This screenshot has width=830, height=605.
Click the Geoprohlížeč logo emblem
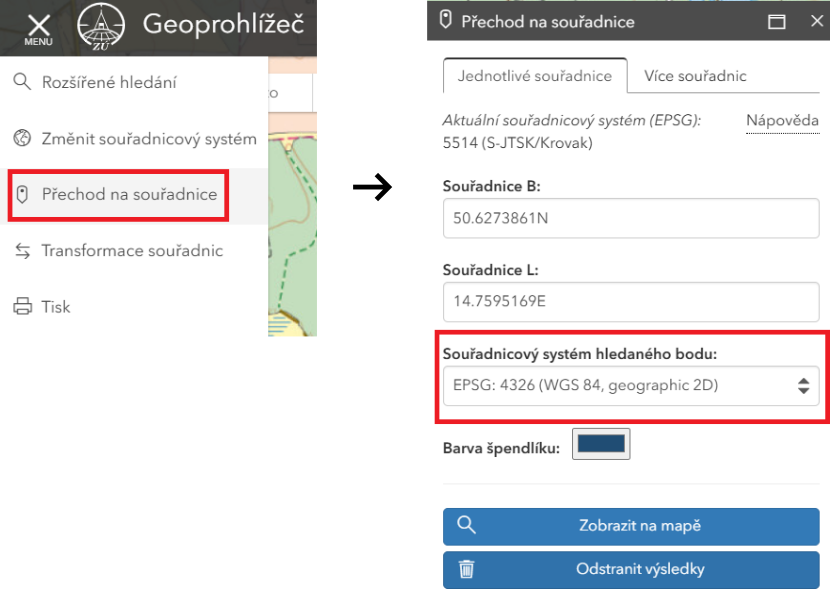tap(99, 25)
